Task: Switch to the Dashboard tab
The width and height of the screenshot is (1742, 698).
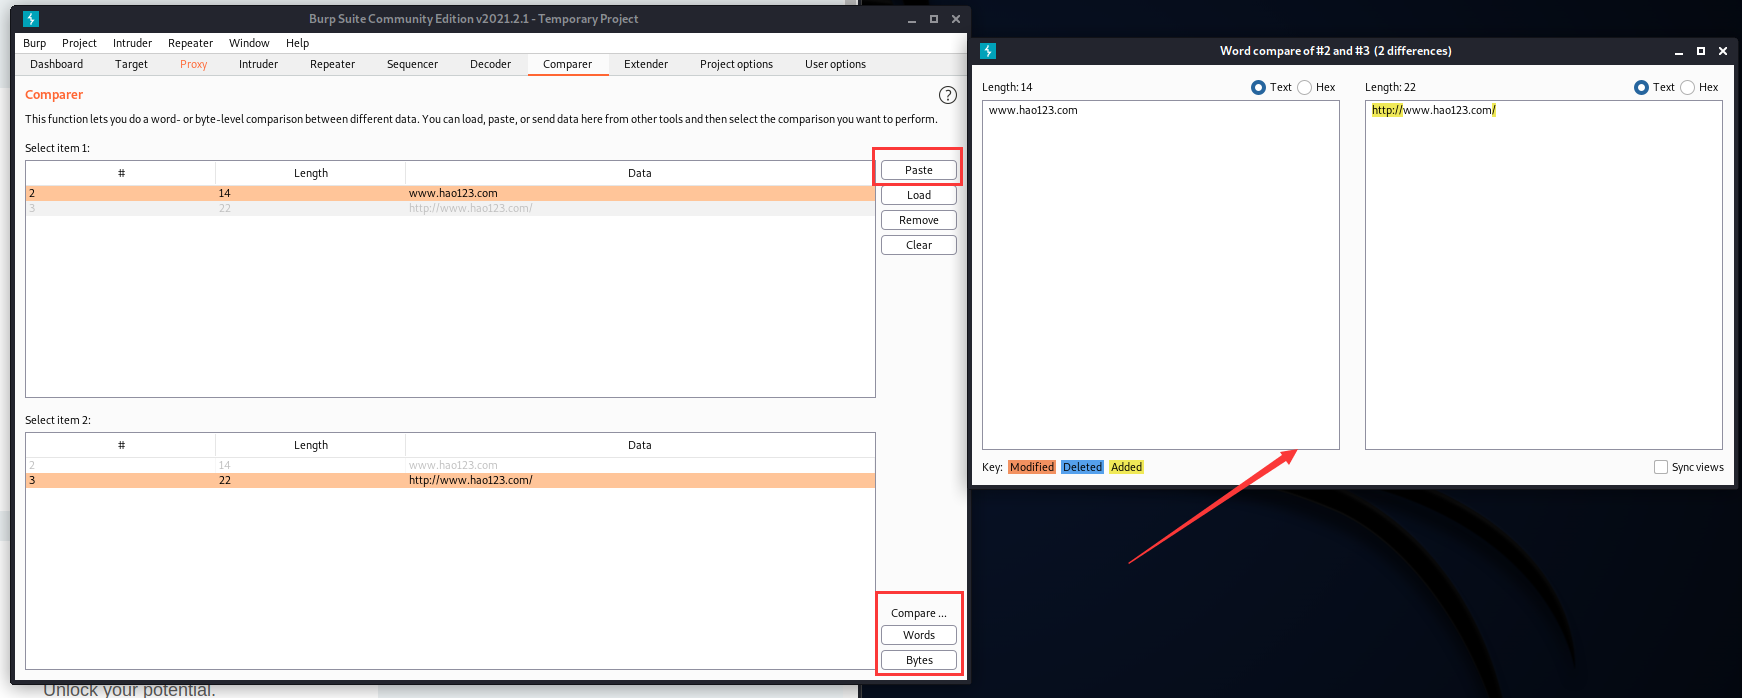Action: [57, 64]
